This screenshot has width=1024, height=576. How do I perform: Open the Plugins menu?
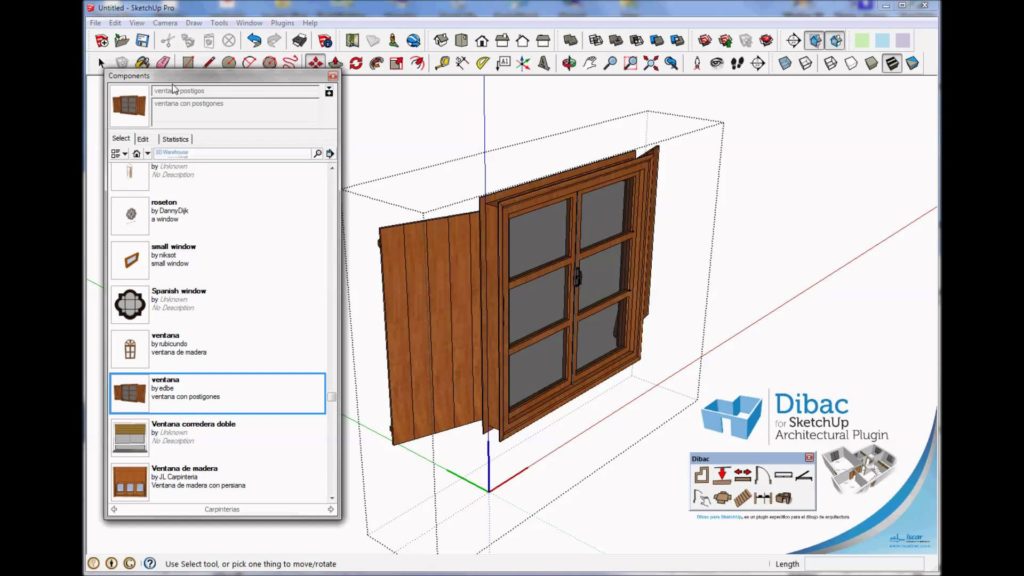click(282, 23)
